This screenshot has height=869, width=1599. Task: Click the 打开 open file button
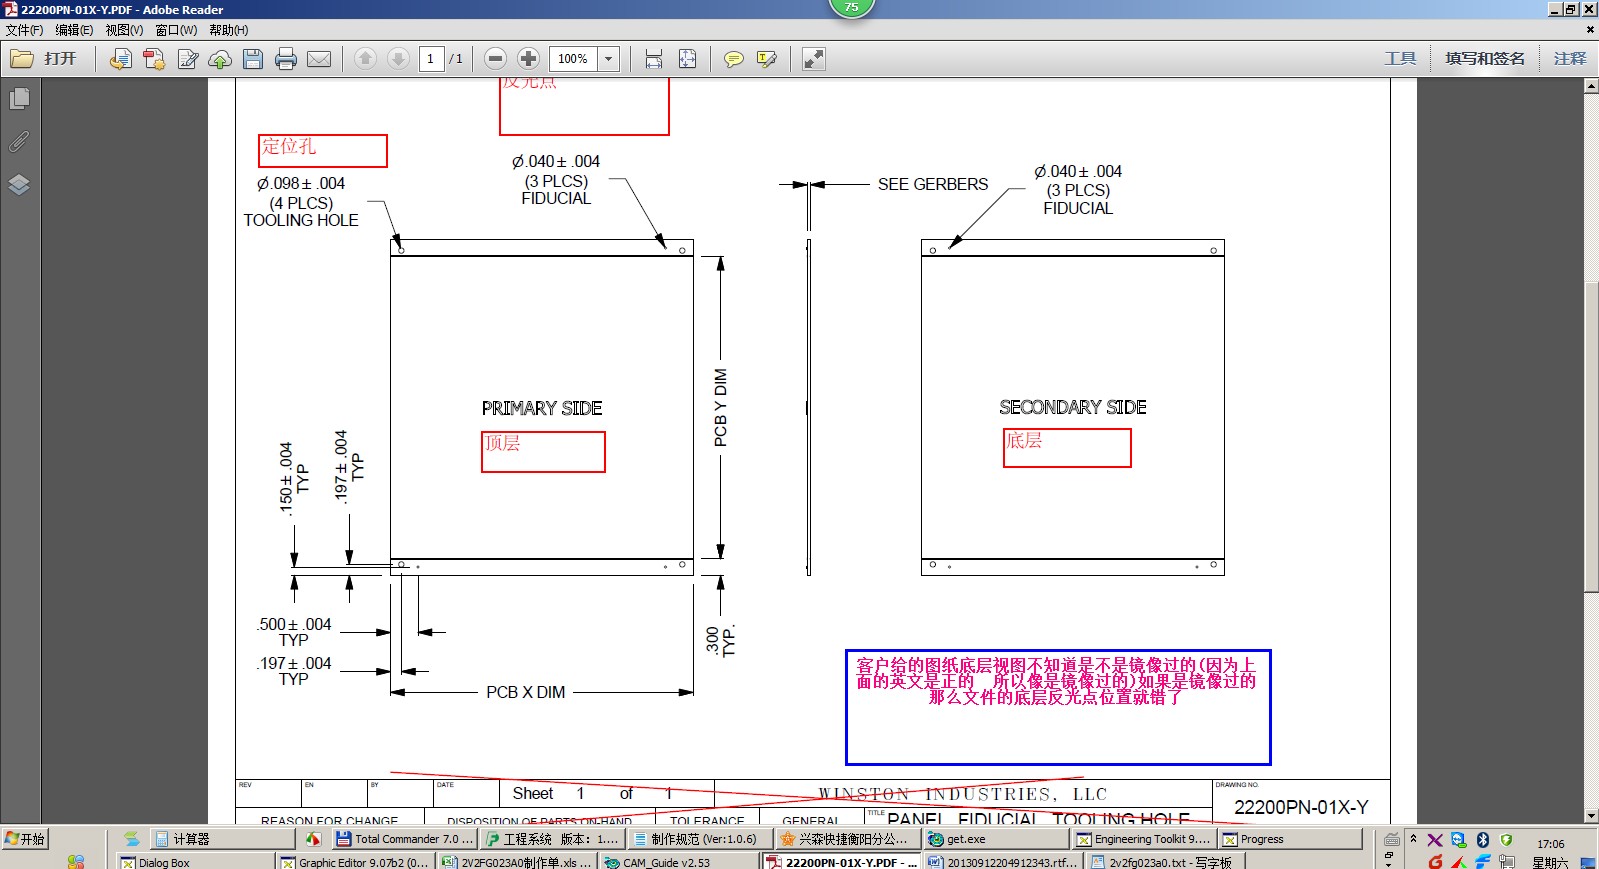click(x=44, y=59)
